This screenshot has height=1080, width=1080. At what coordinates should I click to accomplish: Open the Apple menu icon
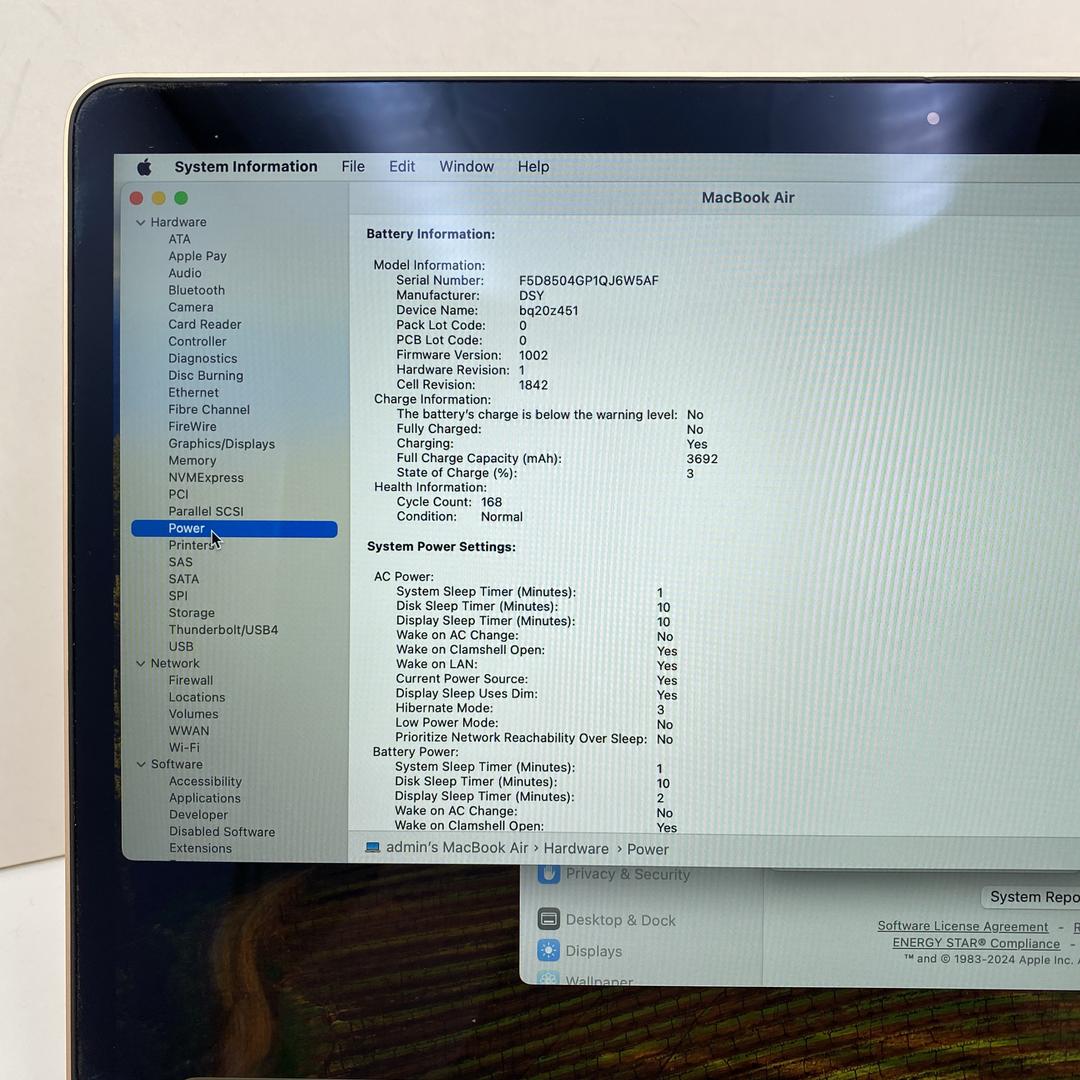[145, 167]
